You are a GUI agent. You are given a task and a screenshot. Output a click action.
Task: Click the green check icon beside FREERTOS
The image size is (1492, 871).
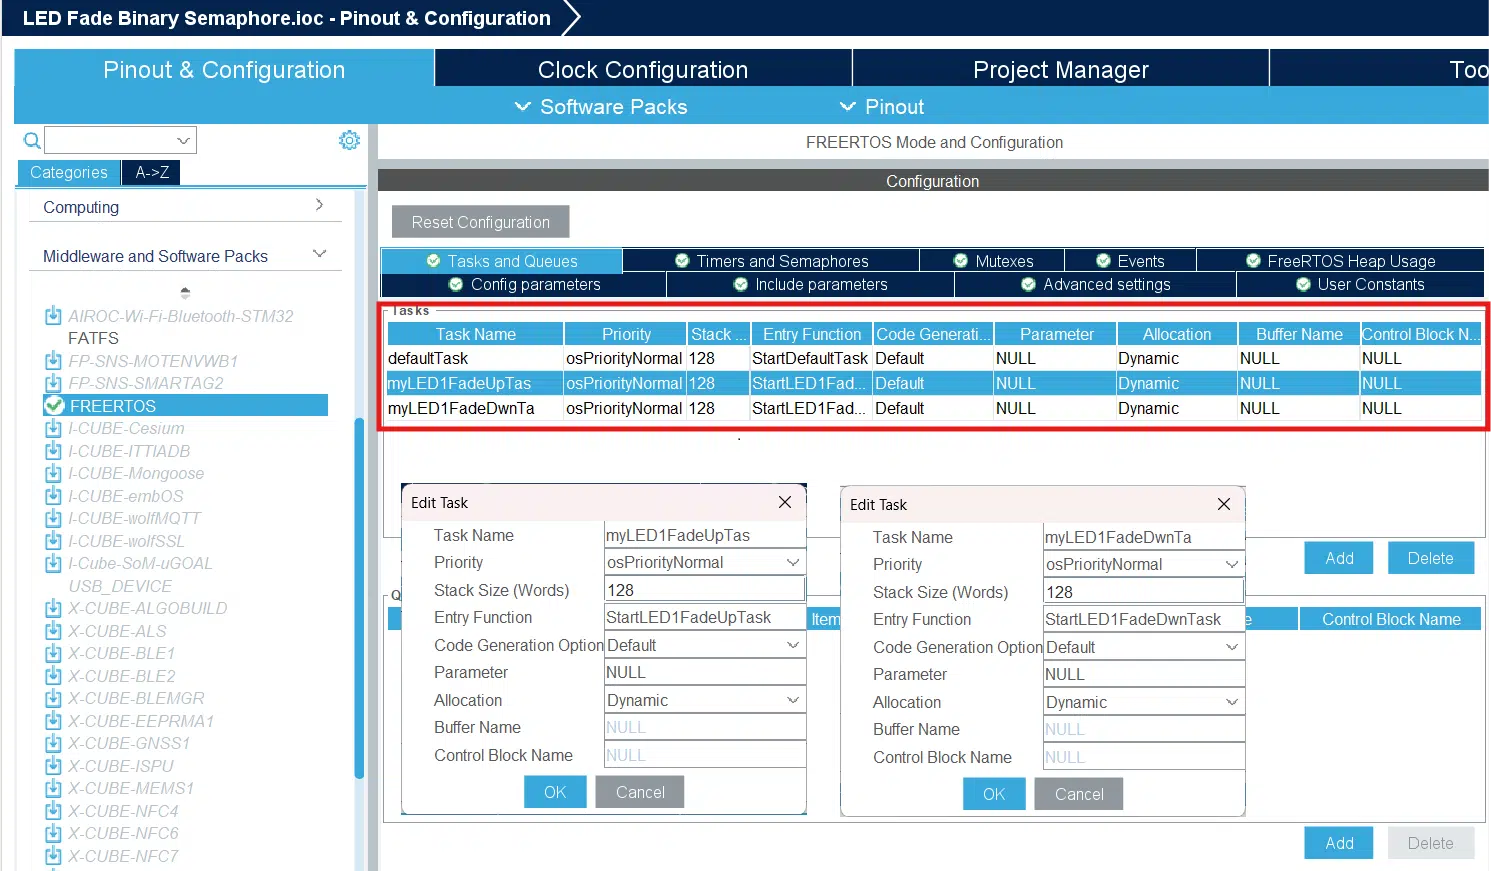click(x=54, y=405)
